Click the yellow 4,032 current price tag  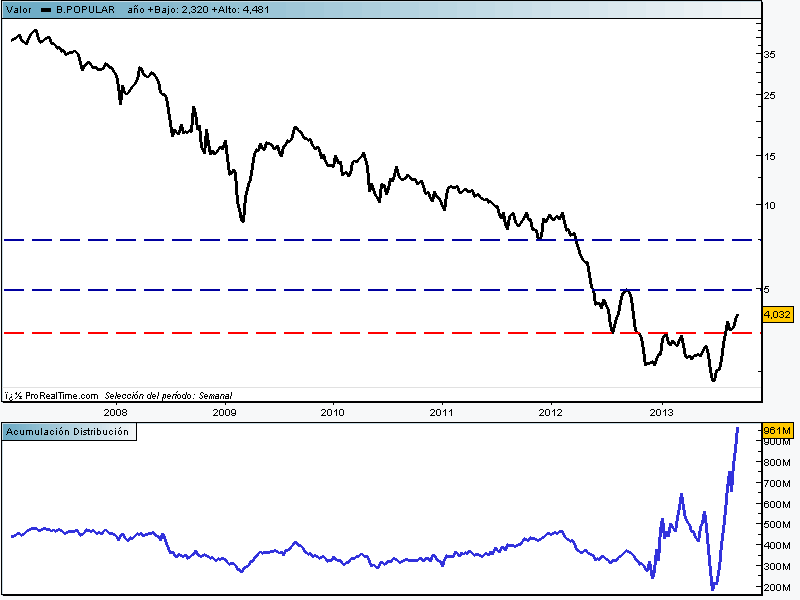pyautogui.click(x=777, y=314)
